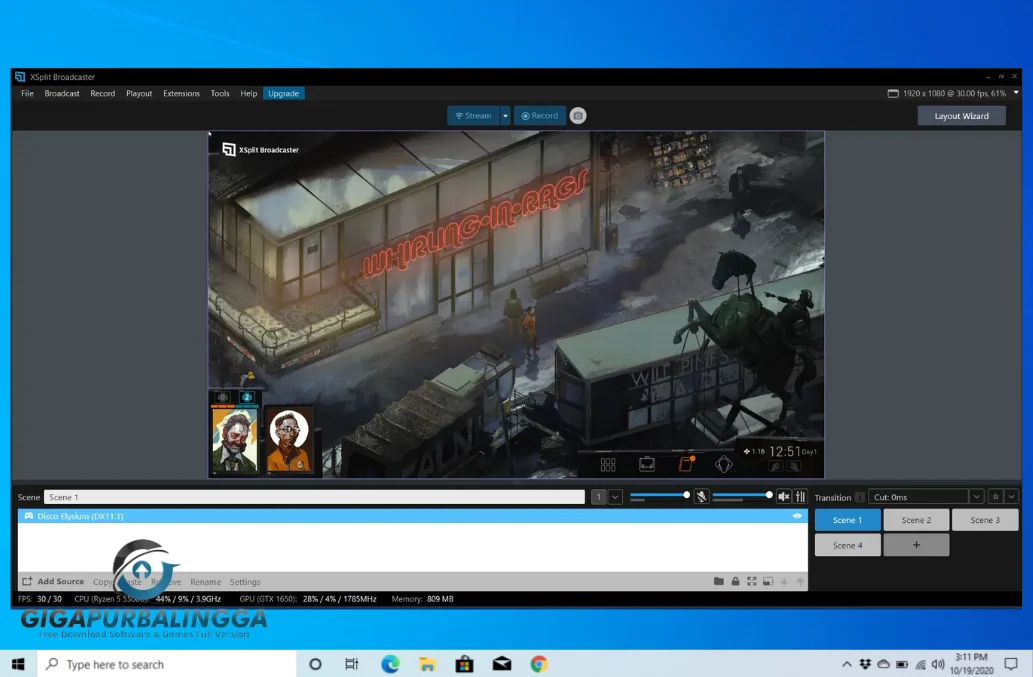
Task: Open the Playout menu
Action: coord(139,94)
